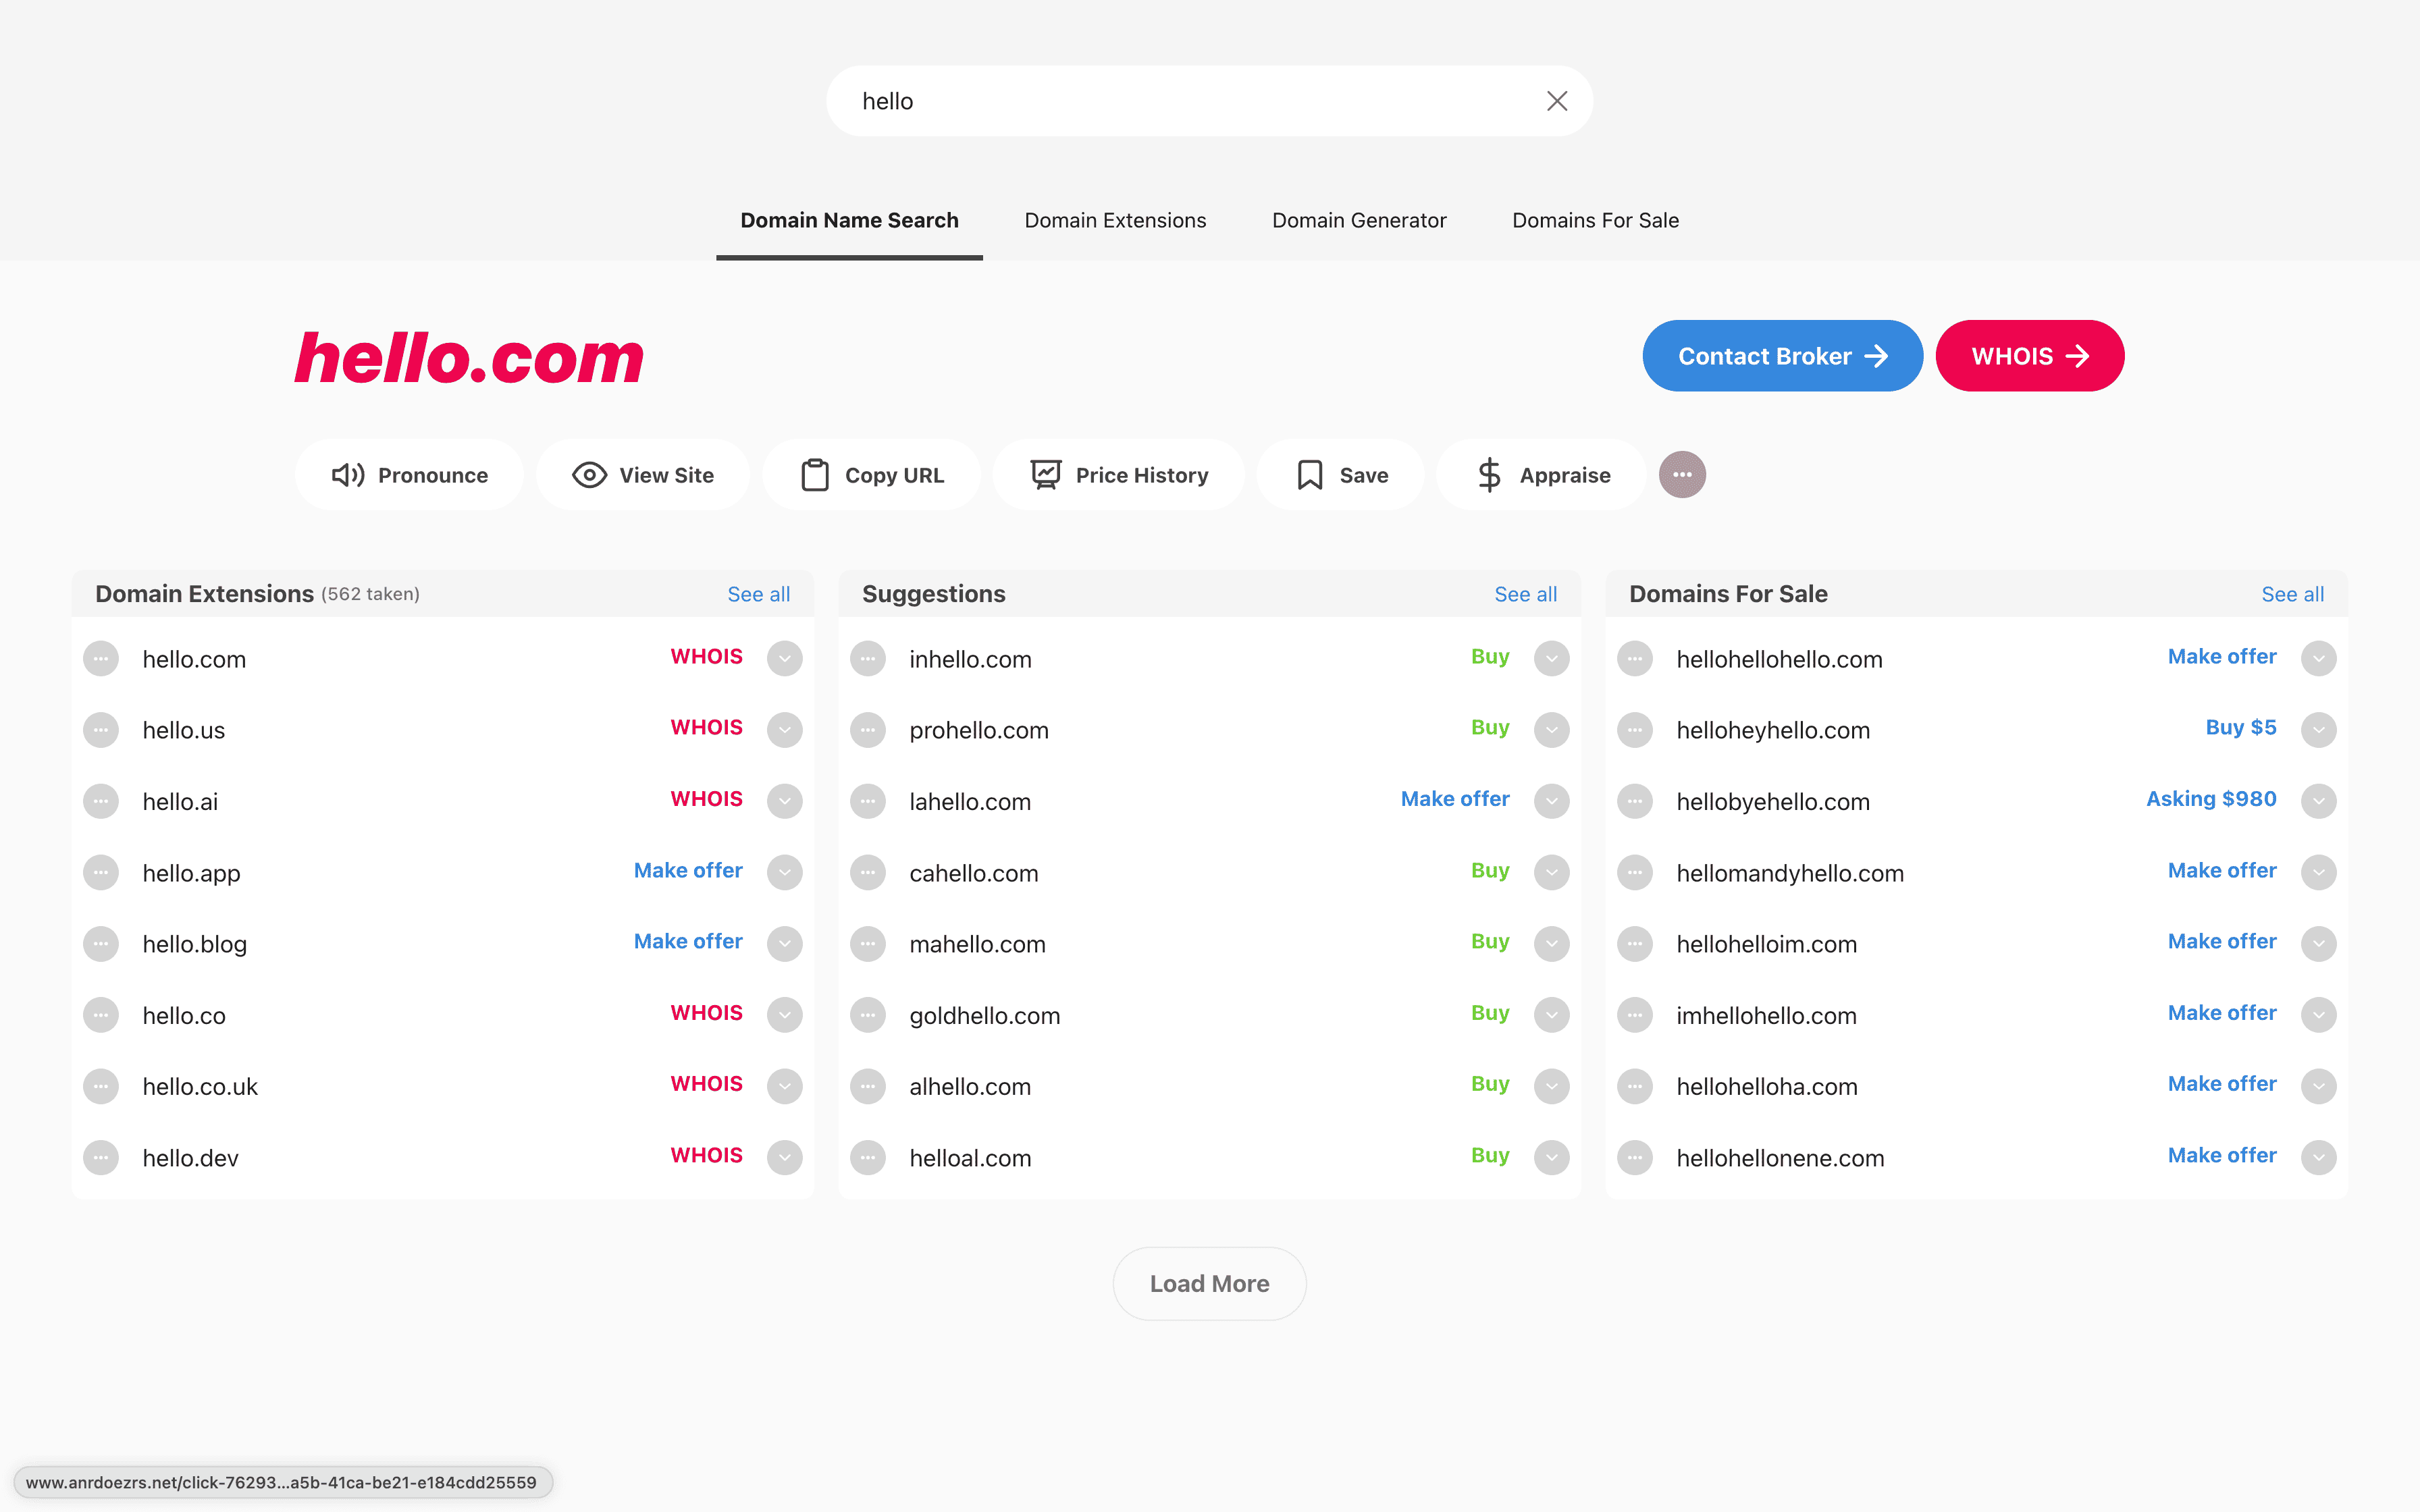This screenshot has width=2420, height=1512.
Task: Open Price History chart icon
Action: click(x=1045, y=475)
